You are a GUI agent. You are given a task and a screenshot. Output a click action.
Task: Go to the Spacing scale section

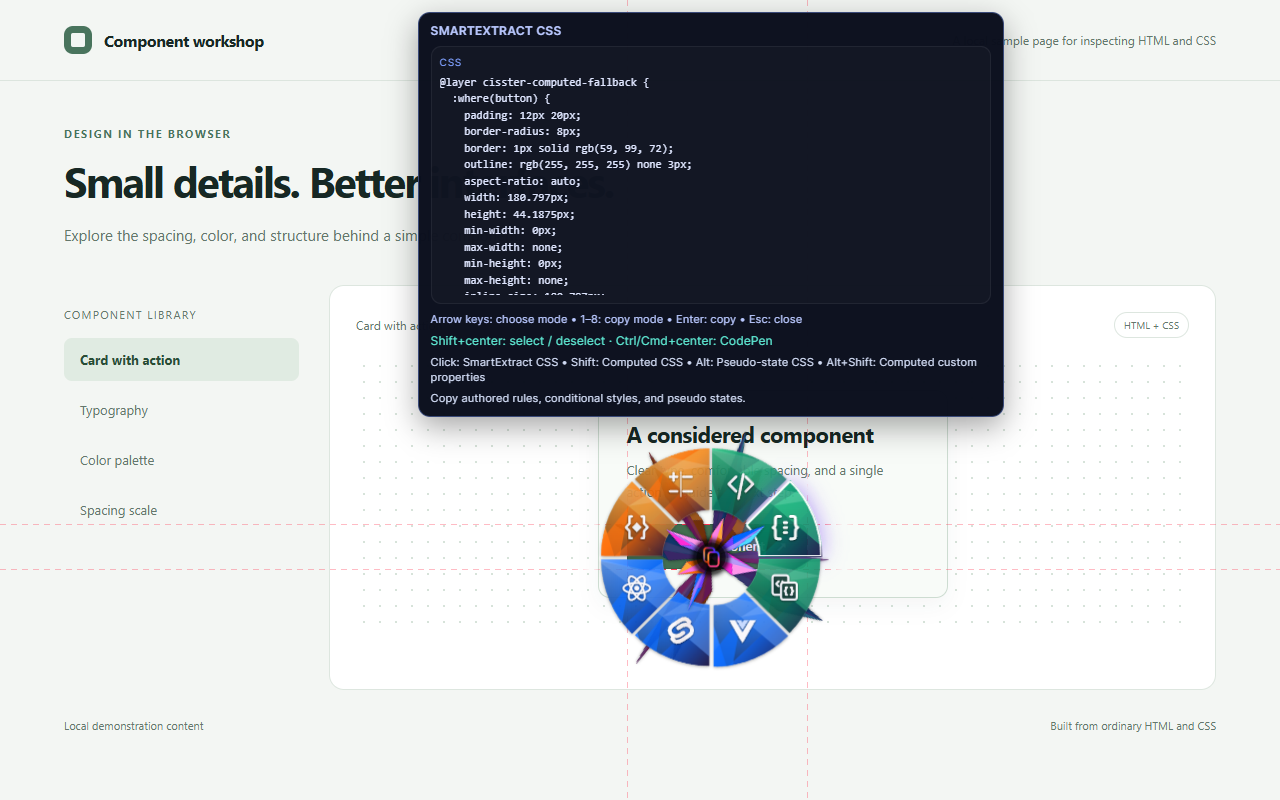coord(181,510)
